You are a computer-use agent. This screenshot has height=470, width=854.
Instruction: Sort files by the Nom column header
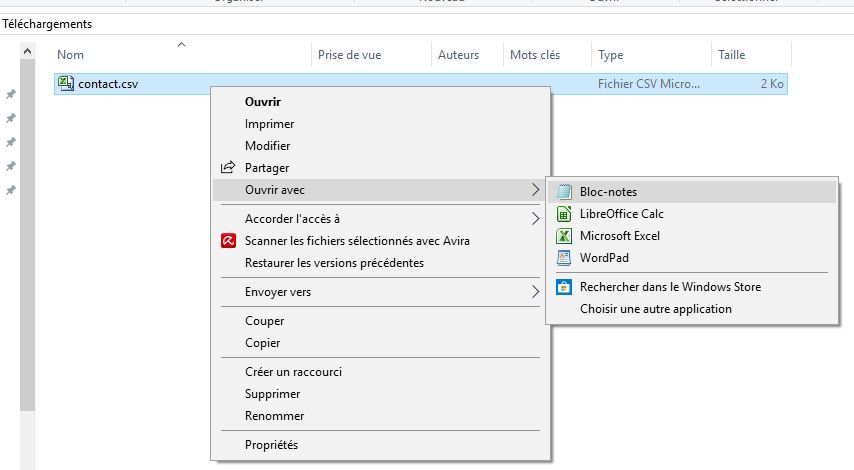coord(71,55)
